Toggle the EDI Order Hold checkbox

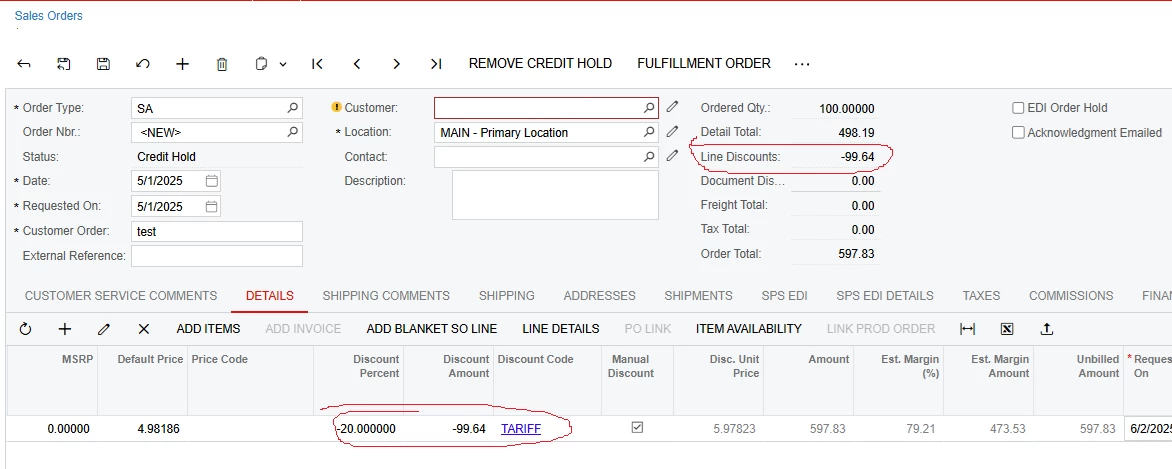pos(1017,108)
